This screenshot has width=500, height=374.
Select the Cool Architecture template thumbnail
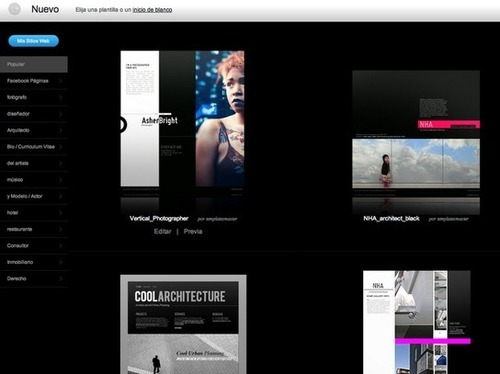click(x=183, y=324)
